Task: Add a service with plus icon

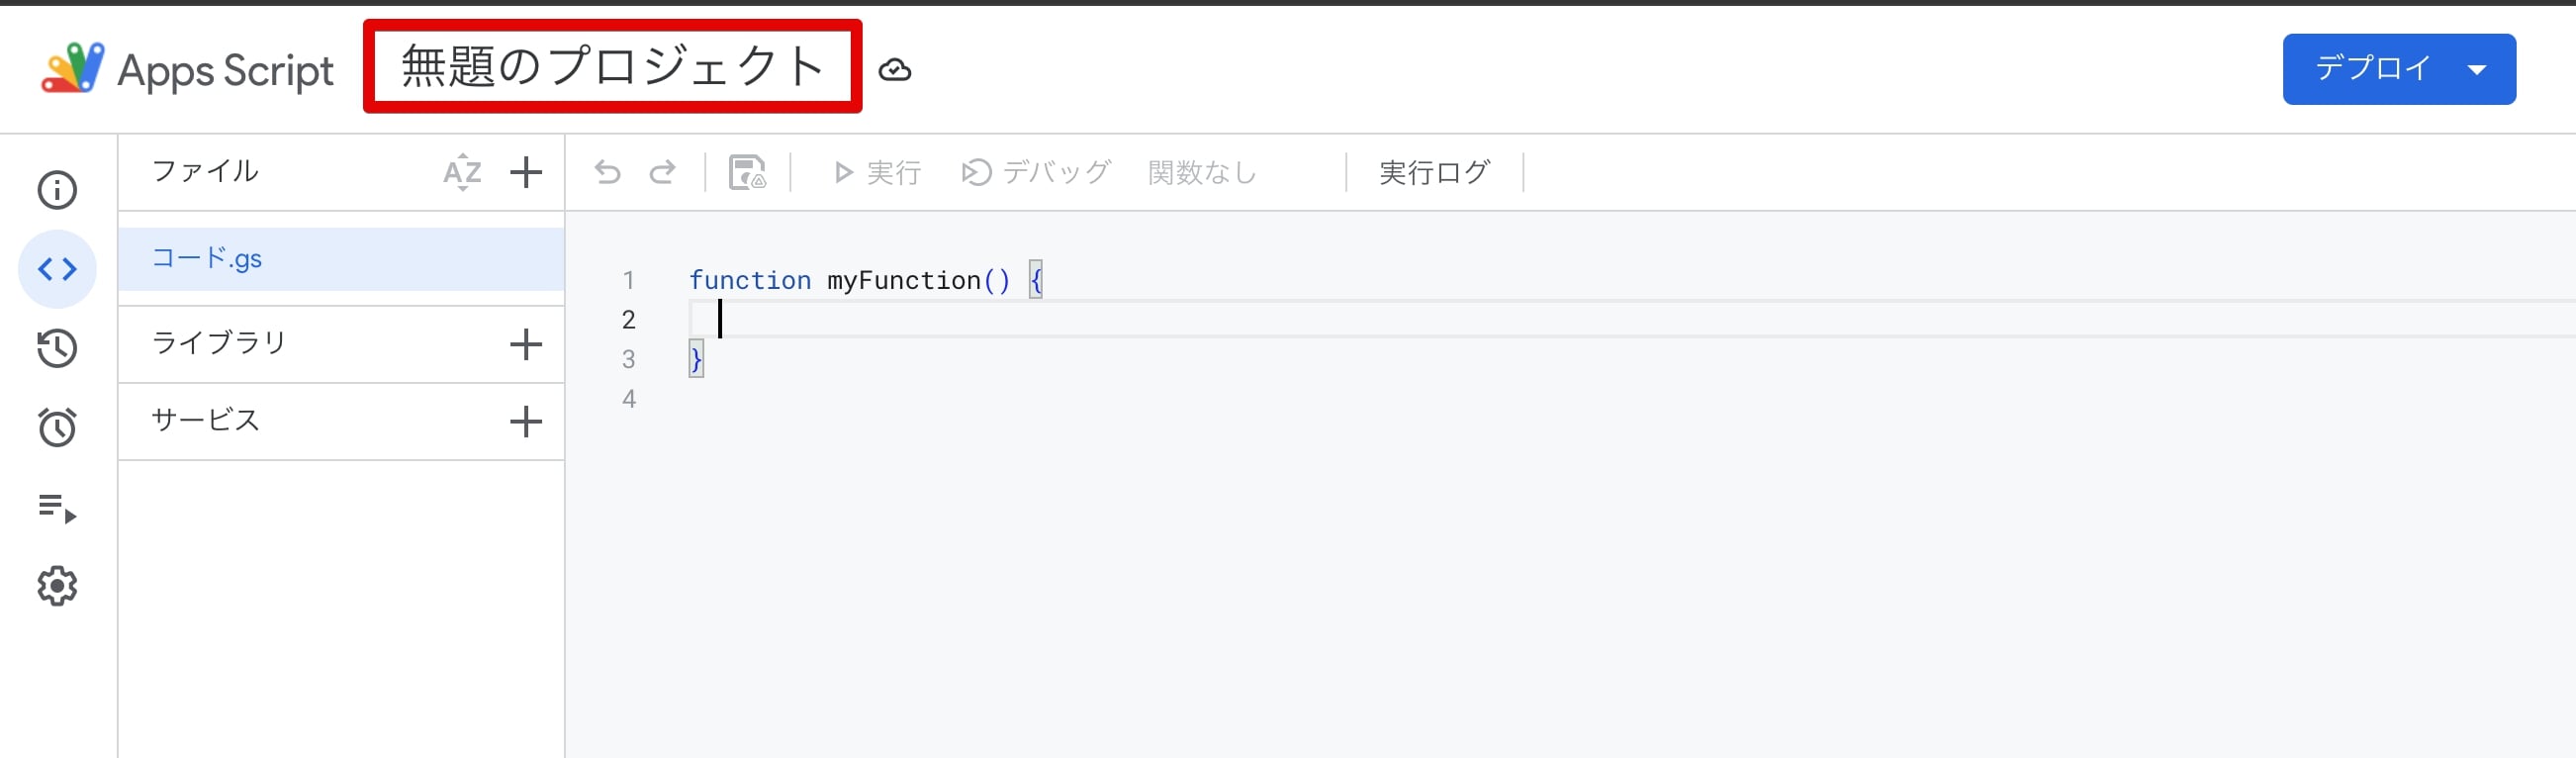Action: 526,421
